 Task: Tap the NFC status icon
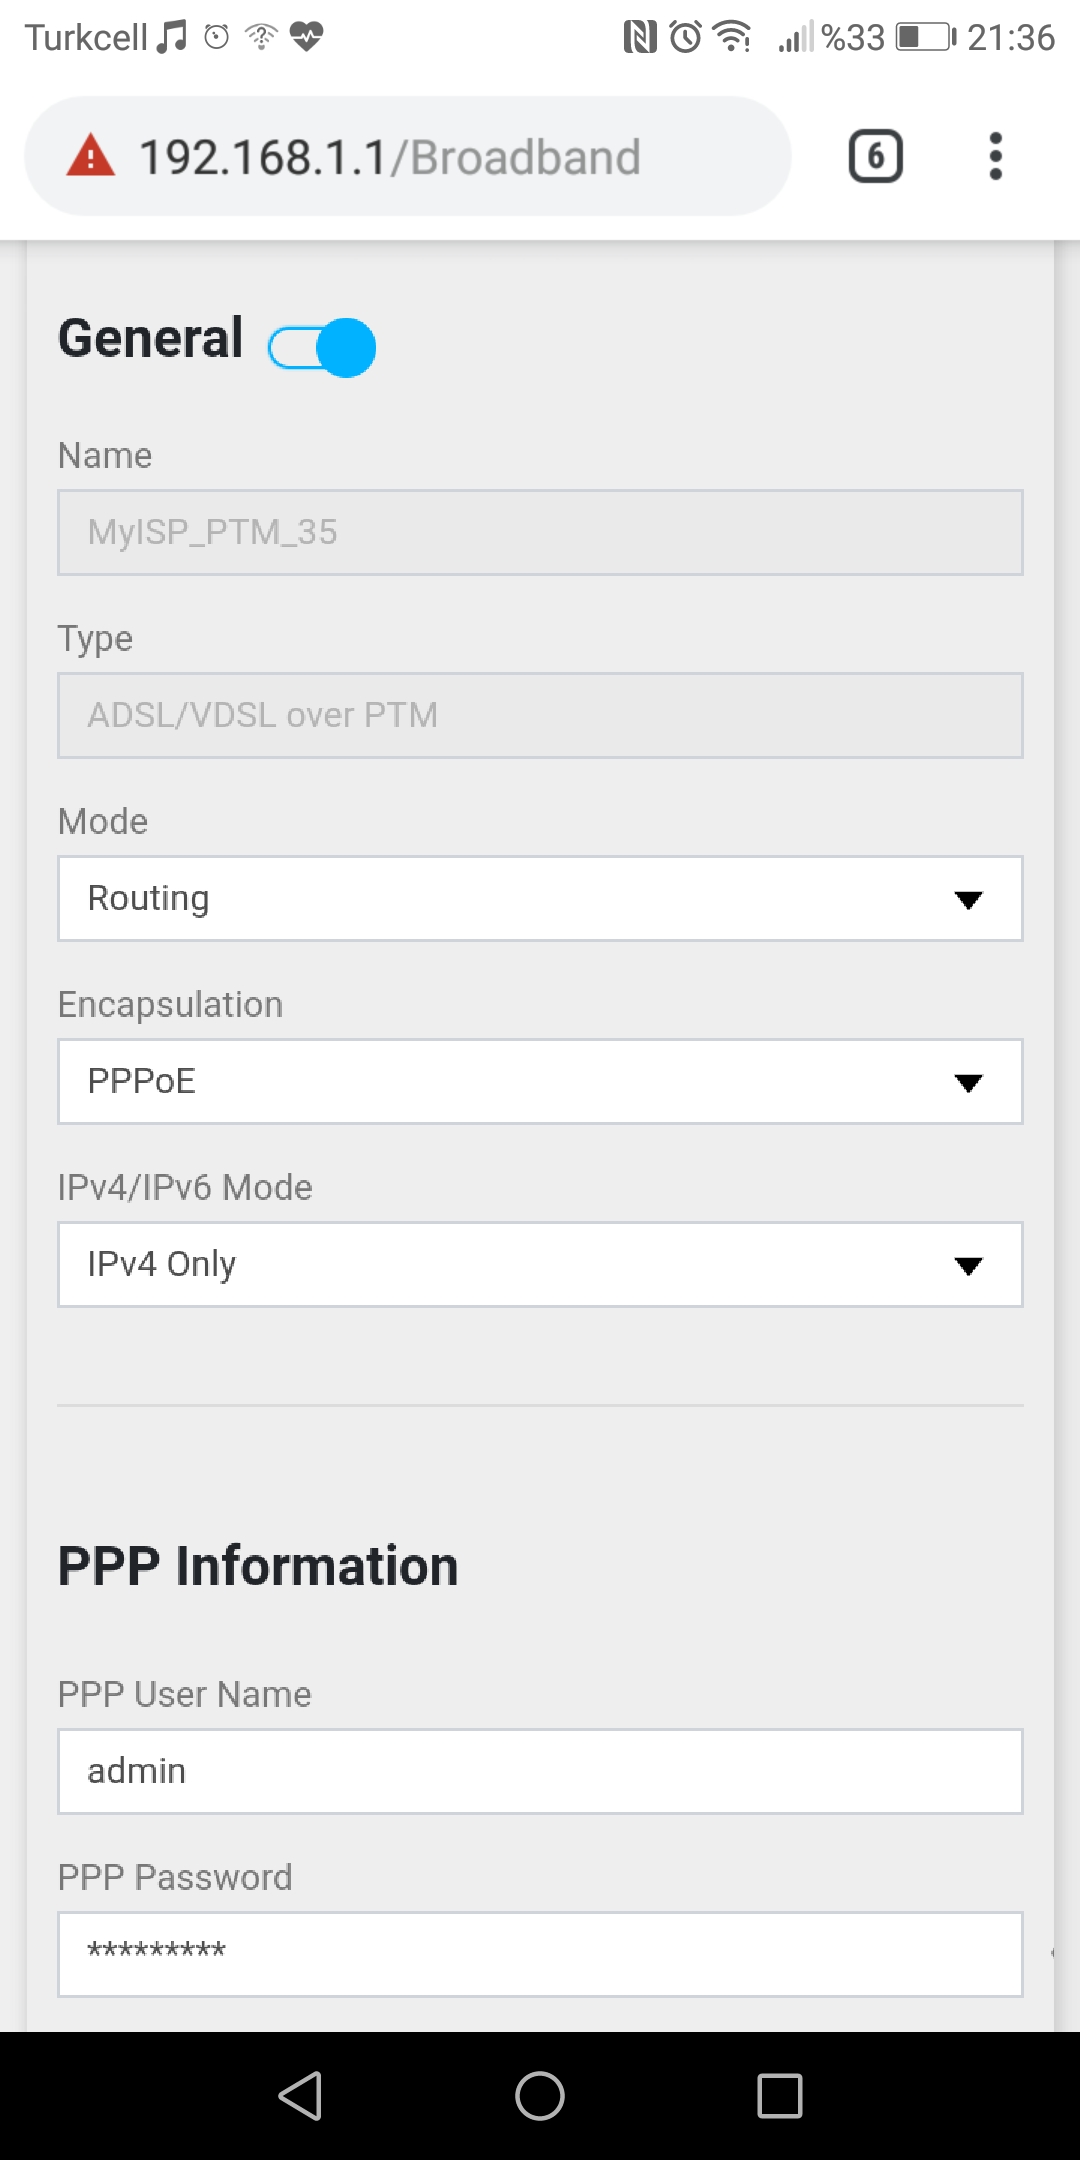640,37
